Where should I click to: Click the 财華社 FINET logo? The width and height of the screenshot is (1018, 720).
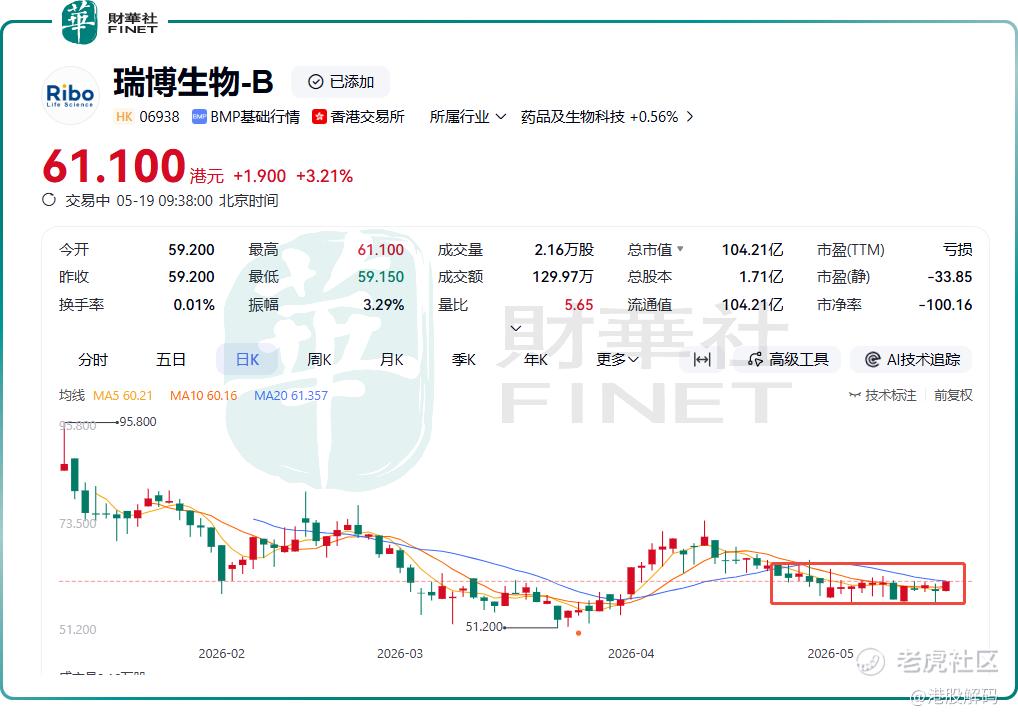coord(110,22)
